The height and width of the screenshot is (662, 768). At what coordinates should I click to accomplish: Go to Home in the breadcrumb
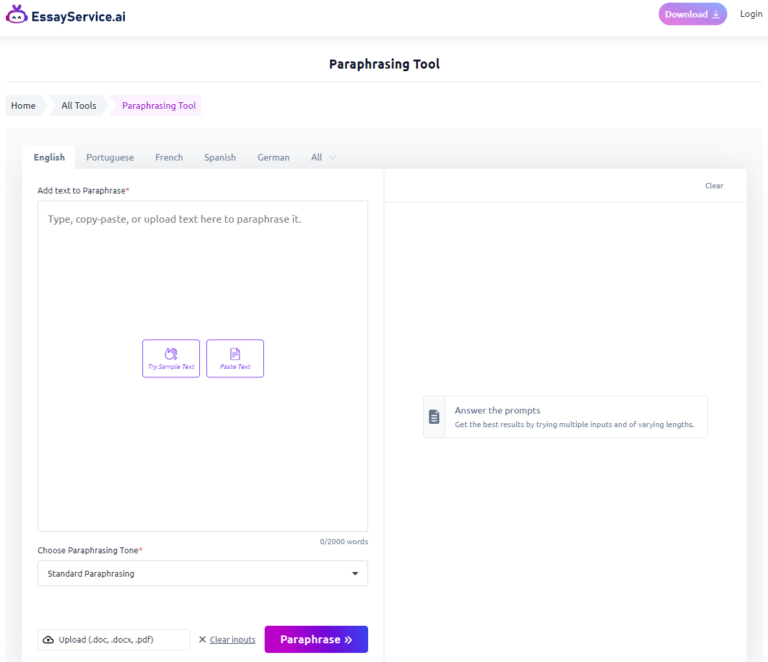click(23, 106)
